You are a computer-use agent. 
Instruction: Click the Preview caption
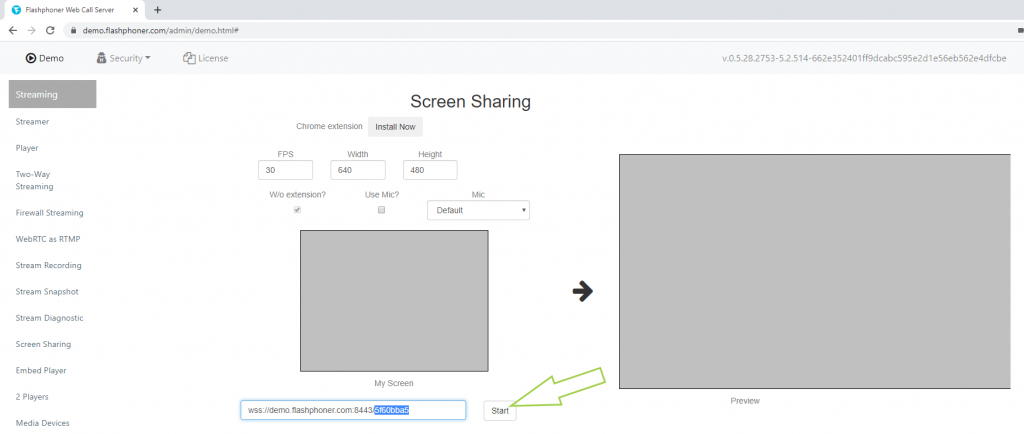click(745, 401)
